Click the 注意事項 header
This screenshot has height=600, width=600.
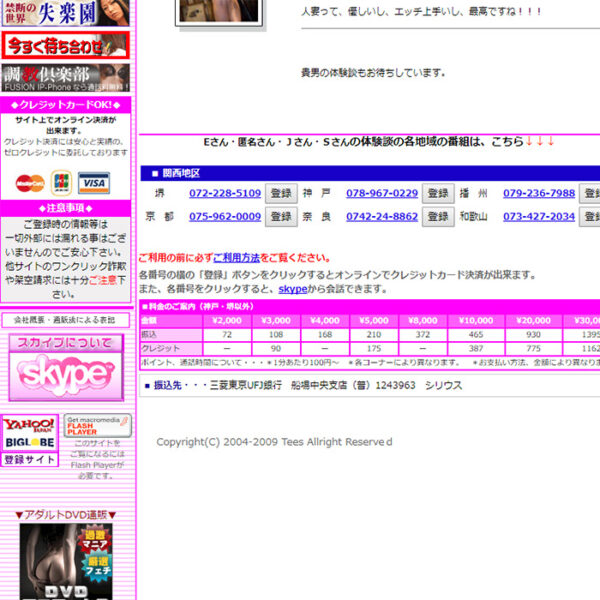65,208
